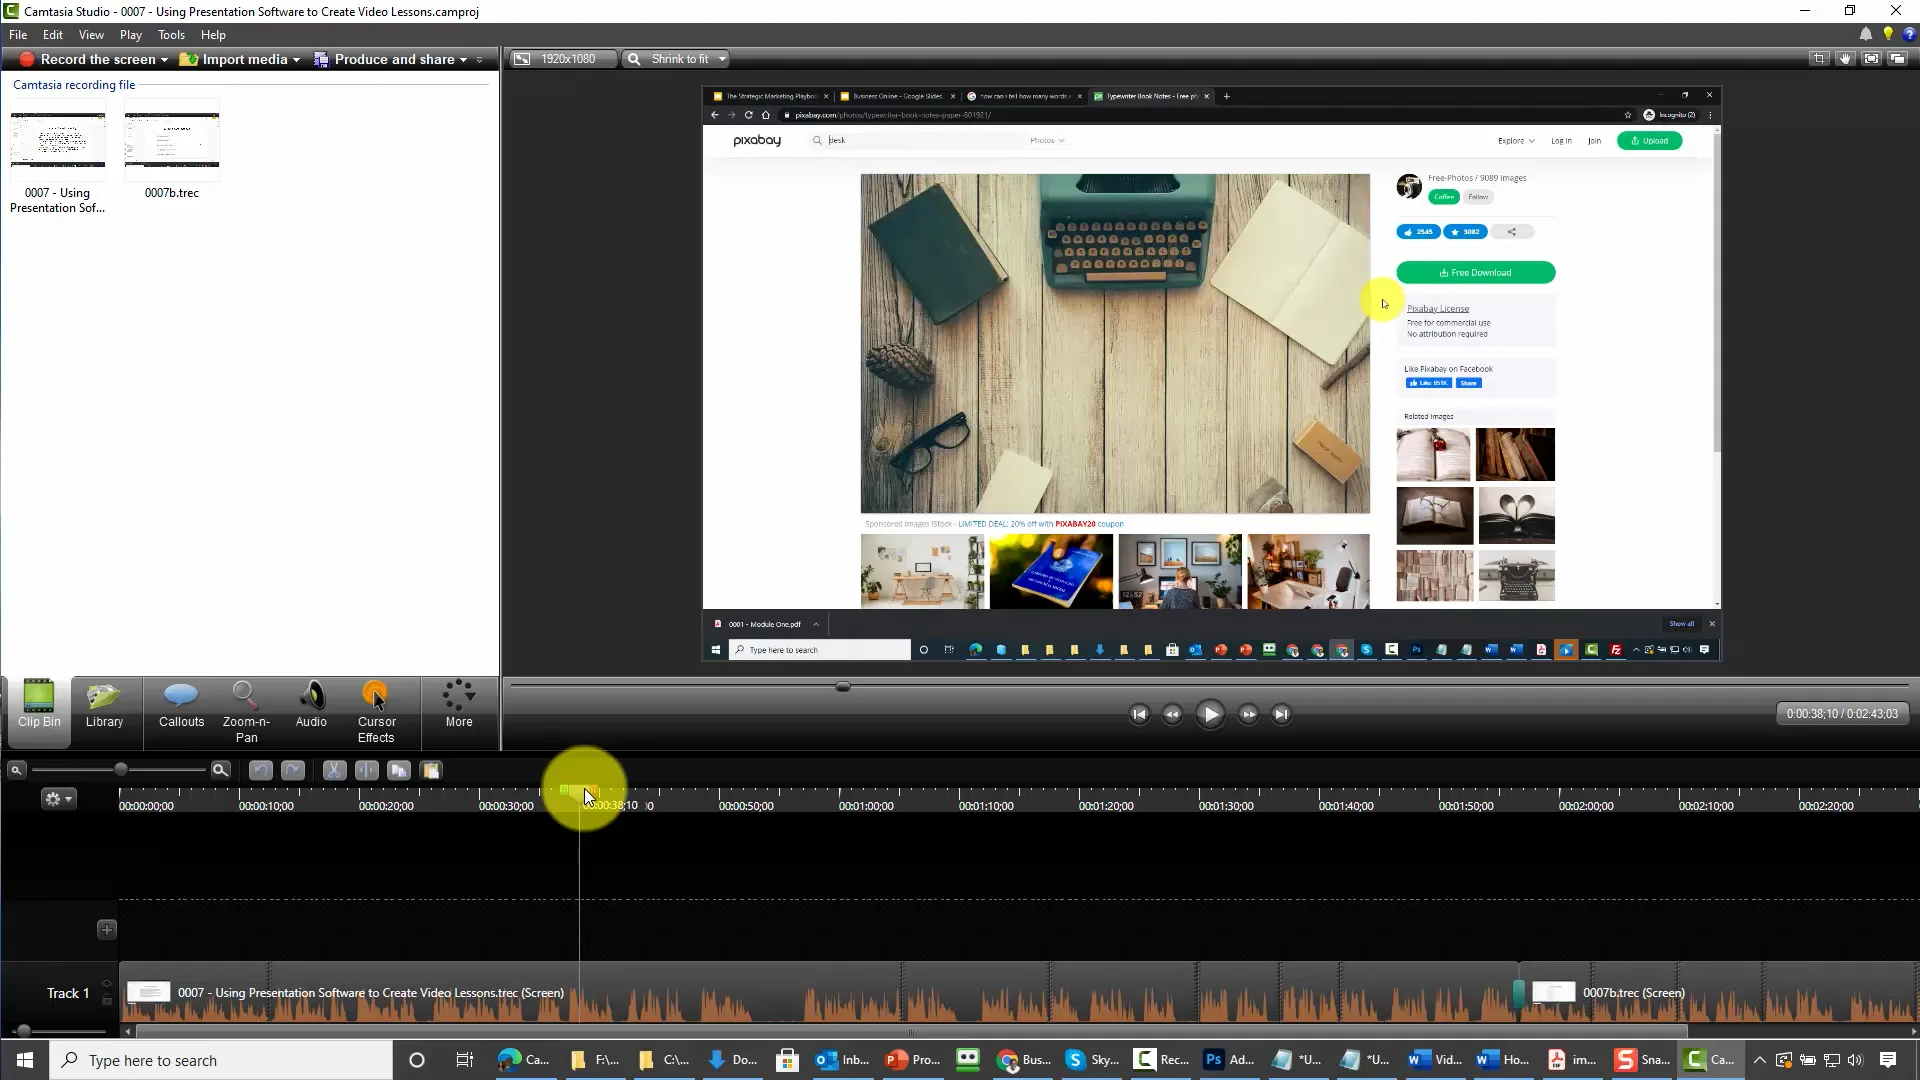Image resolution: width=1920 pixels, height=1080 pixels.
Task: Click the Cut scissors icon on timeline toolbar
Action: coord(334,770)
